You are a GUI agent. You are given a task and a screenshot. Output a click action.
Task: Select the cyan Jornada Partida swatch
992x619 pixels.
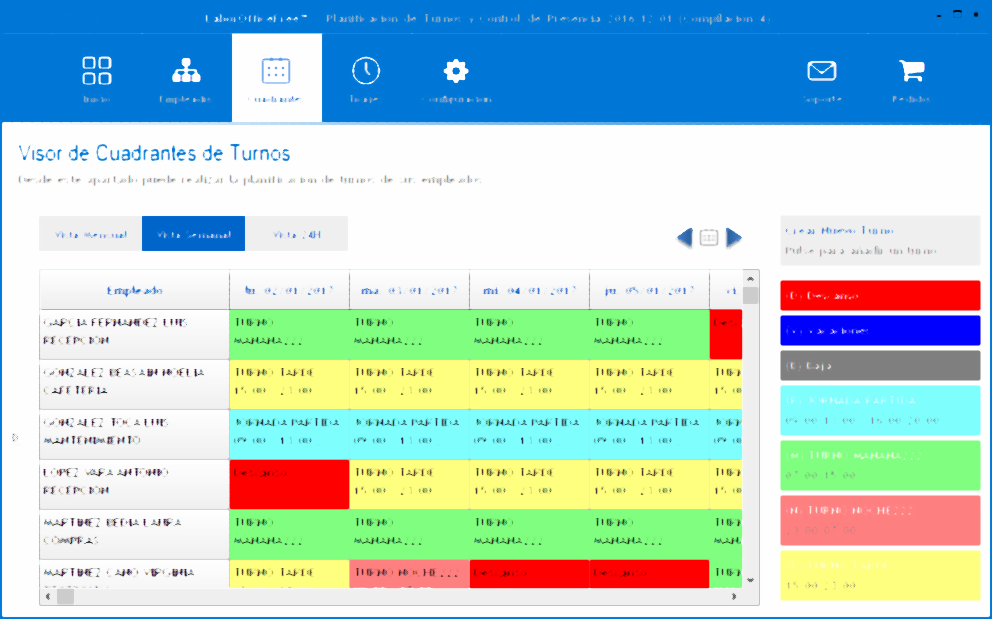click(880, 410)
